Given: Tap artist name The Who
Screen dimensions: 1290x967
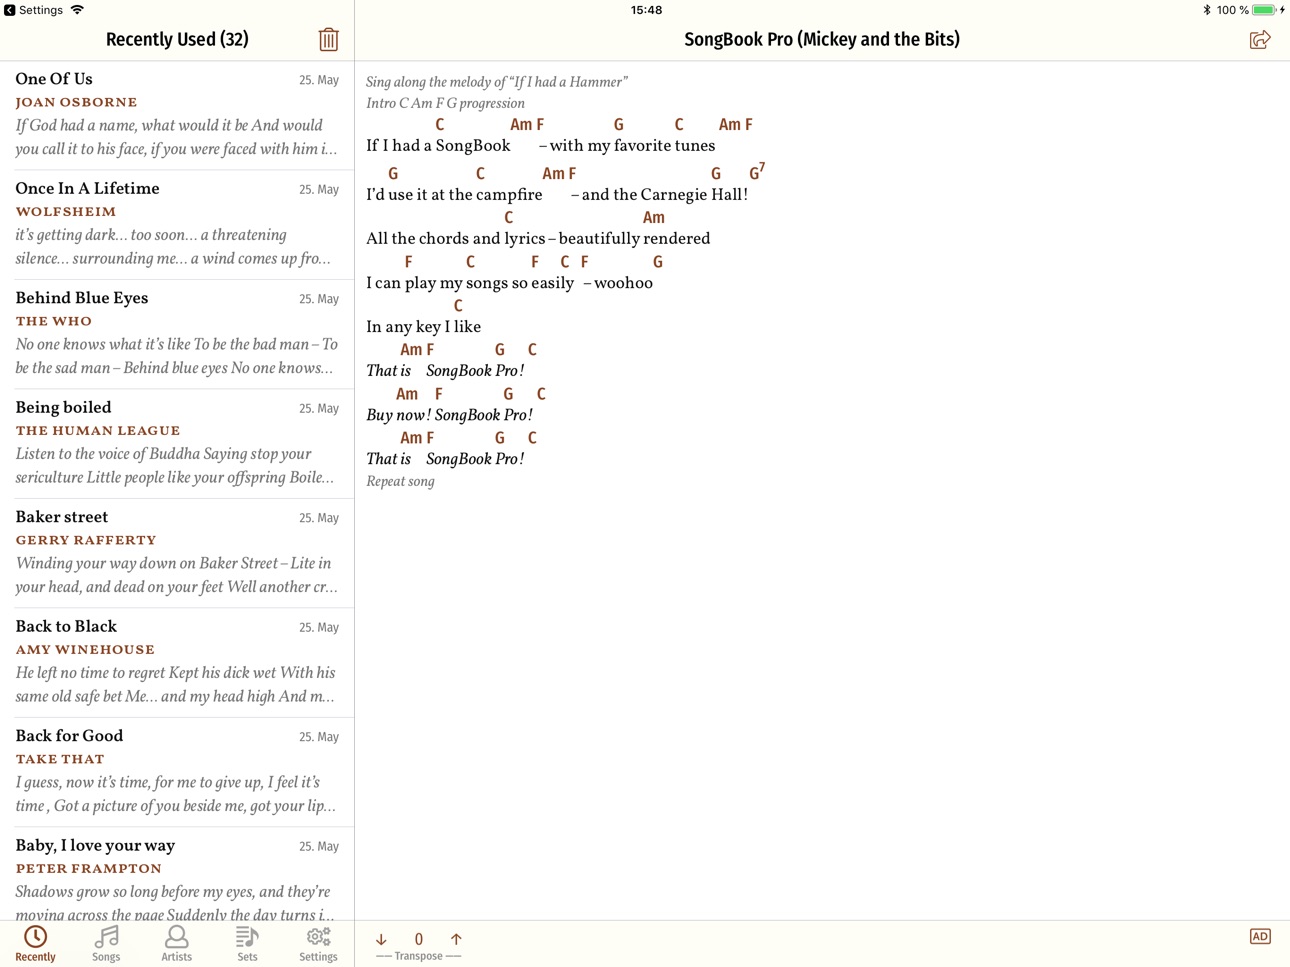Looking at the screenshot, I should coord(54,321).
